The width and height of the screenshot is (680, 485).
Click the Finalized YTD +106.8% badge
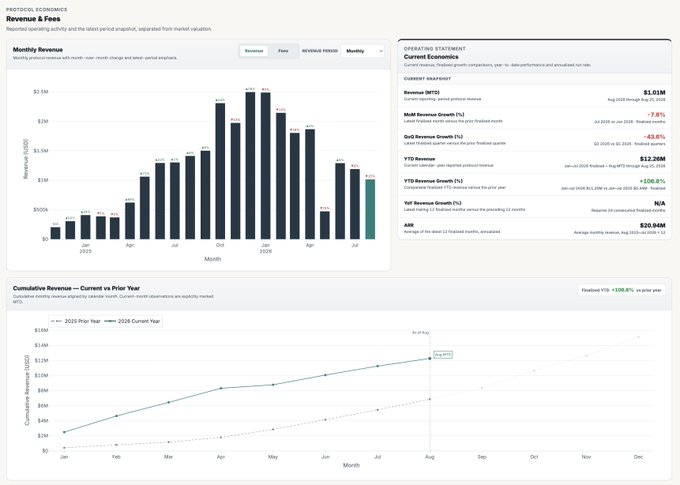pyautogui.click(x=621, y=290)
